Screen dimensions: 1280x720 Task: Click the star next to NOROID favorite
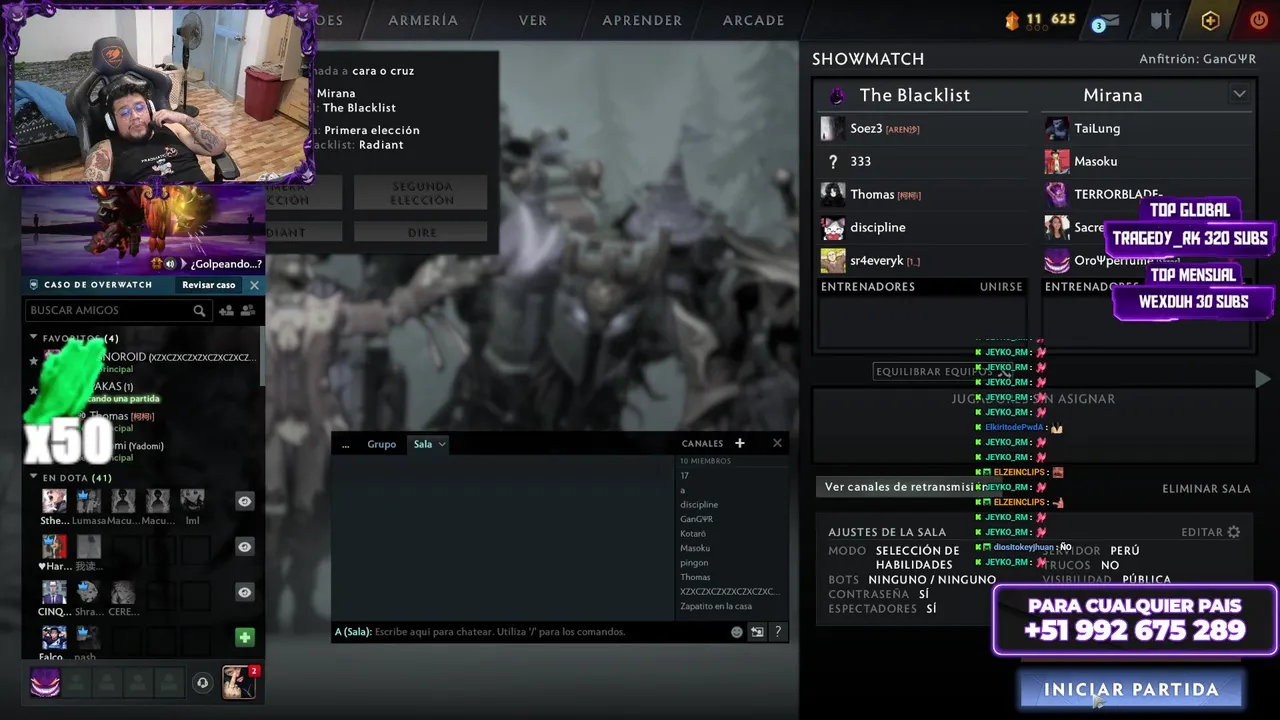point(33,361)
